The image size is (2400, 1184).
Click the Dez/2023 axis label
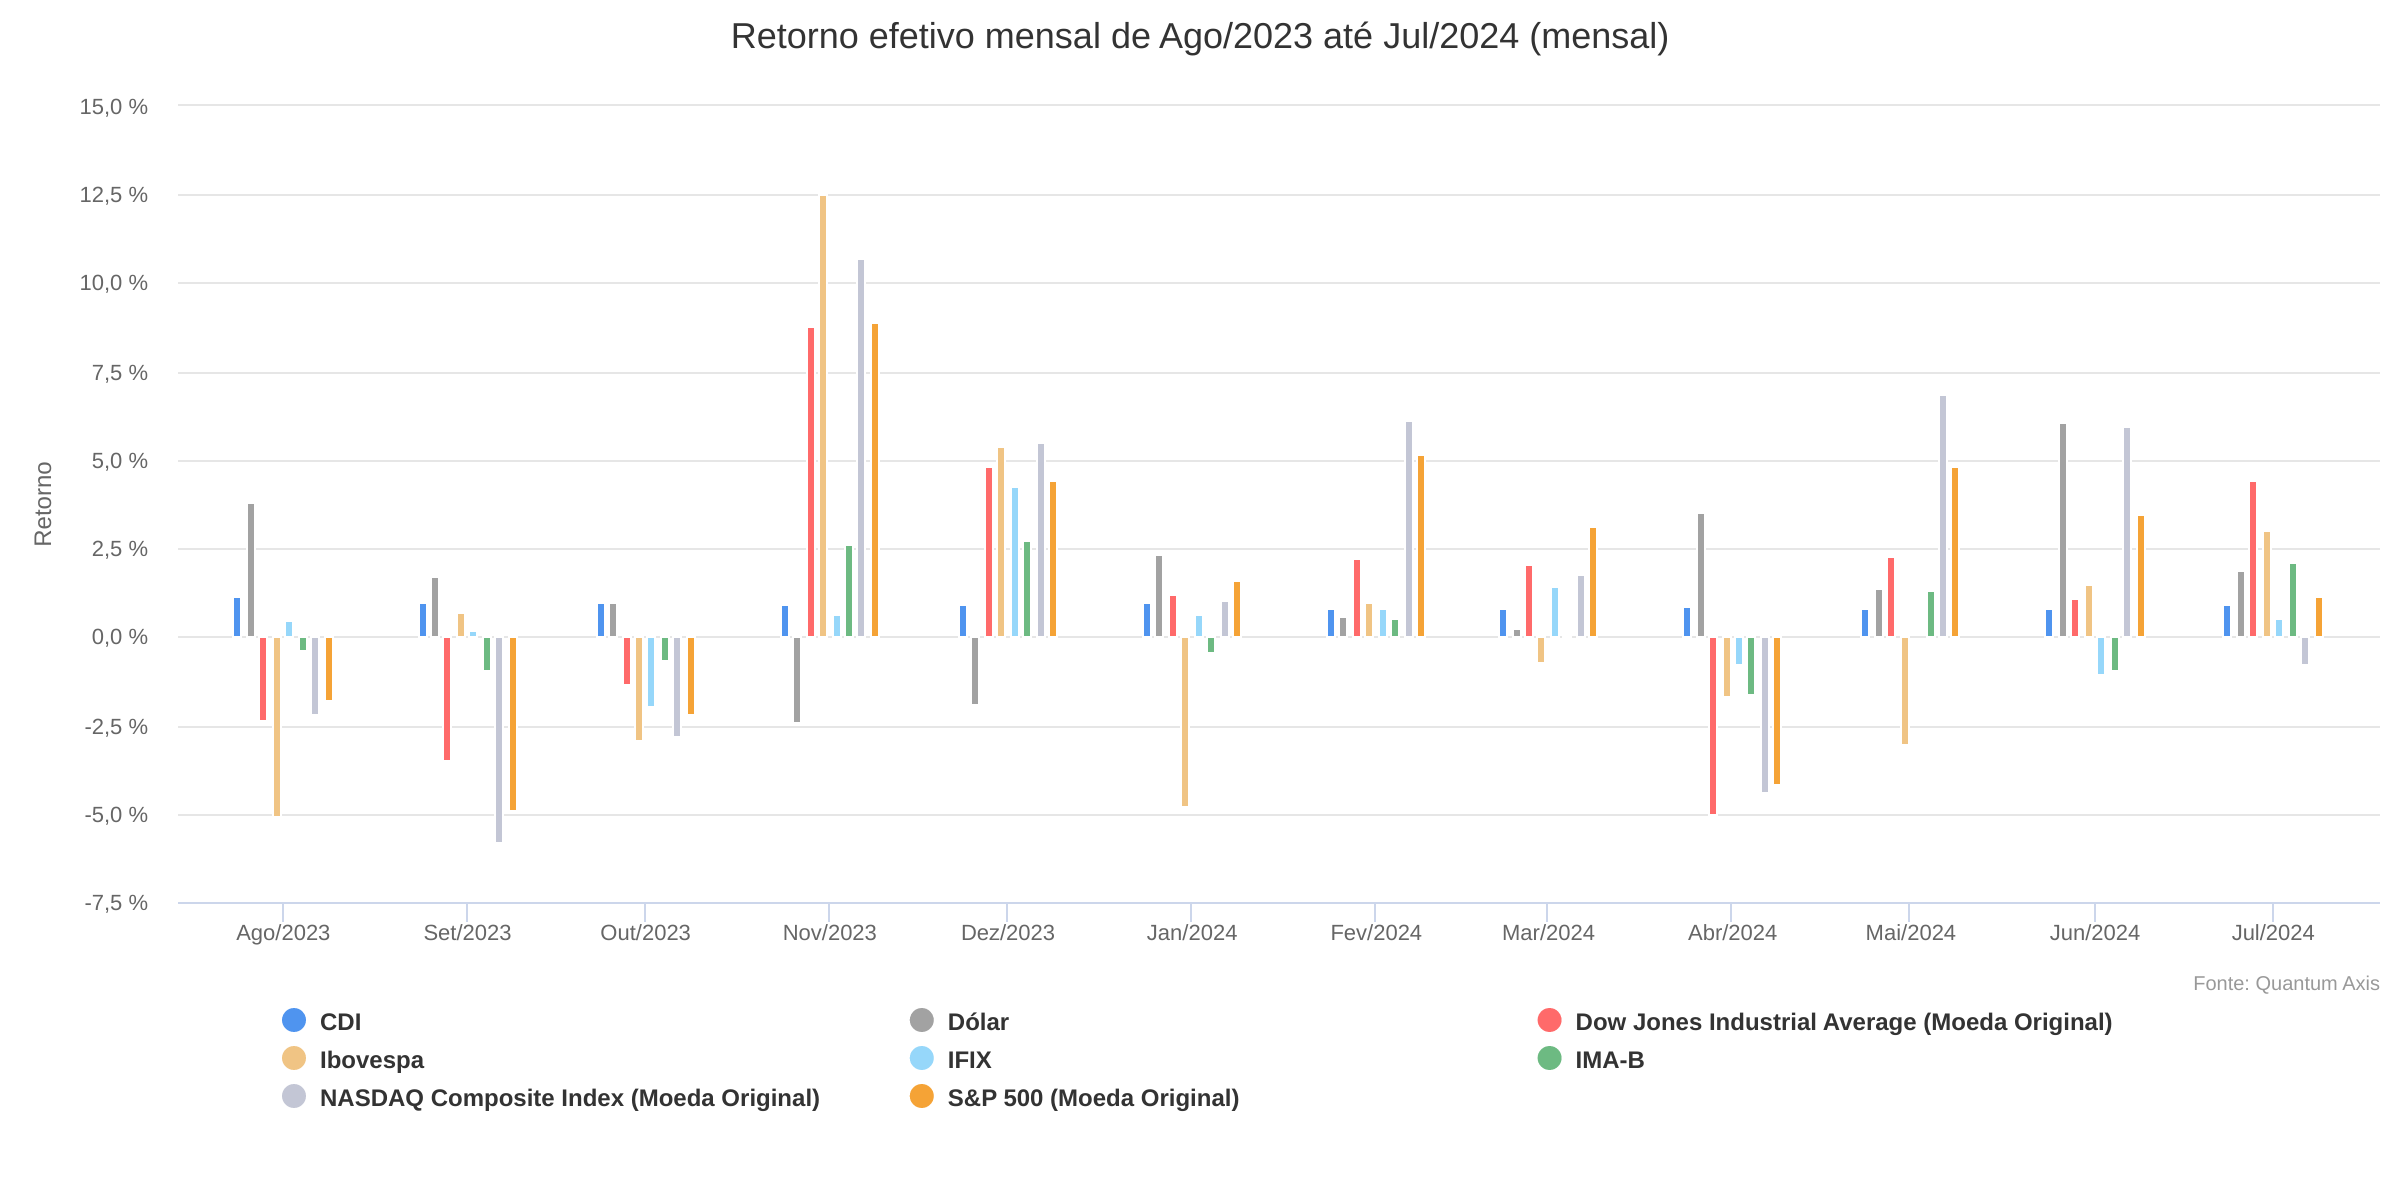tap(1007, 933)
